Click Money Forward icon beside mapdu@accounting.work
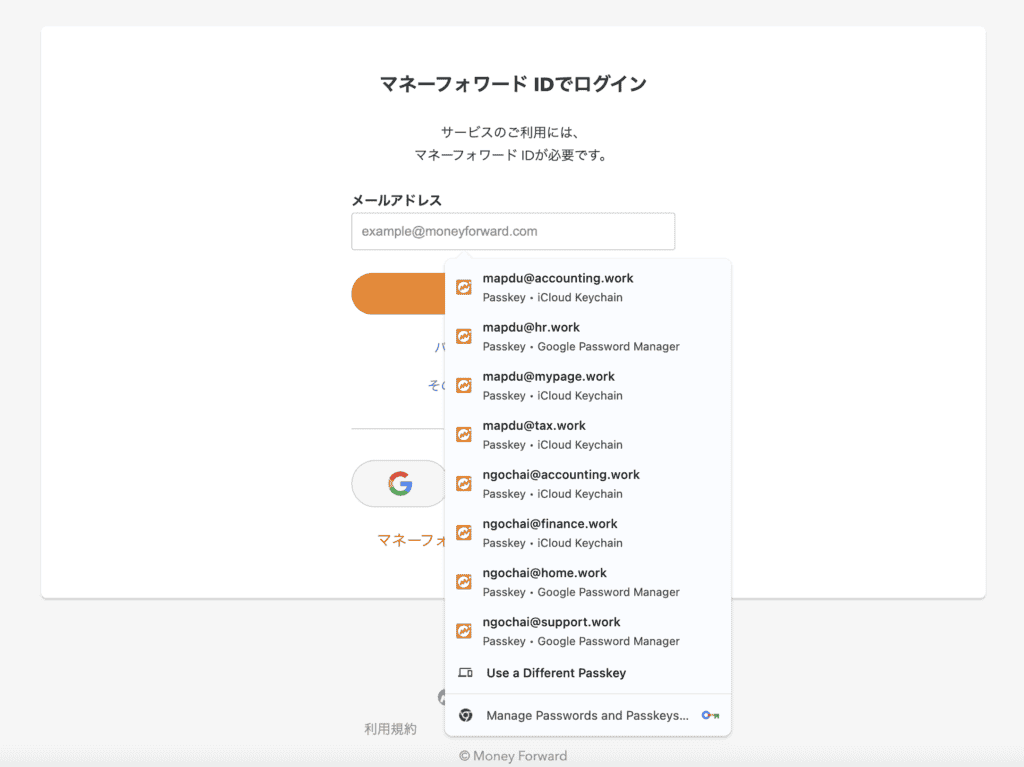This screenshot has width=1024, height=767. pos(464,287)
